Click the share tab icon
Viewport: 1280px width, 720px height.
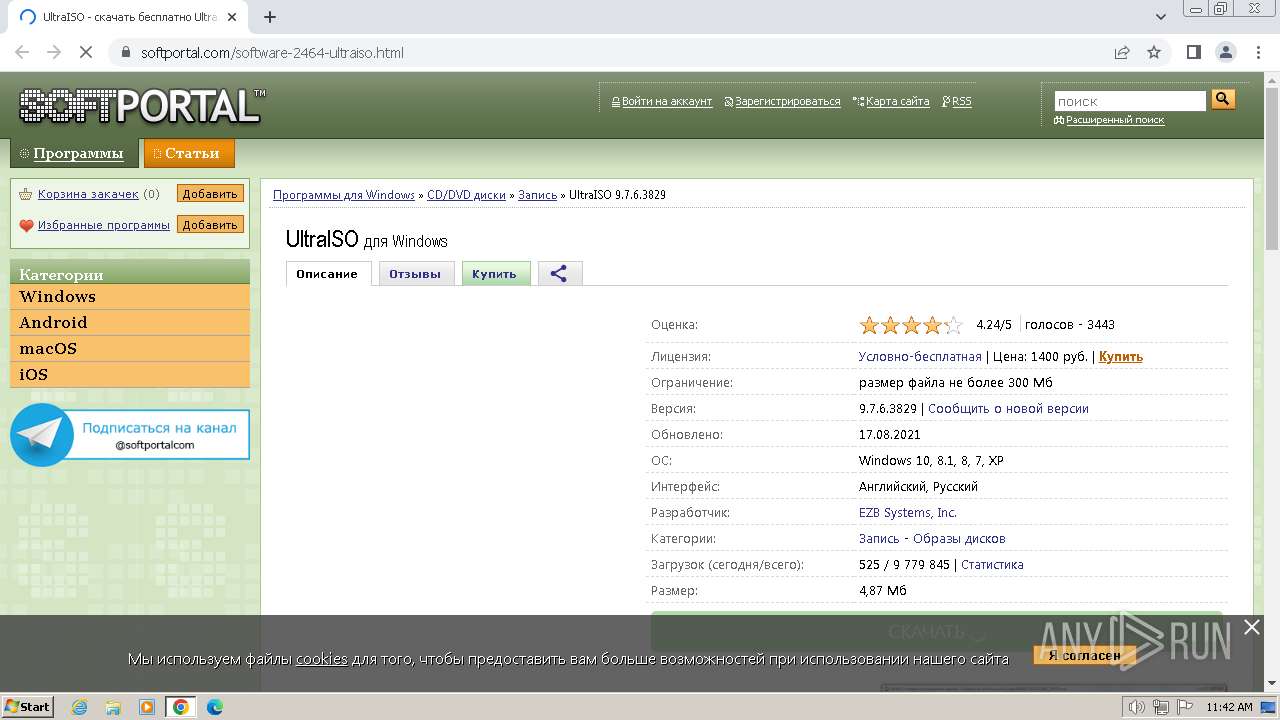(559, 274)
